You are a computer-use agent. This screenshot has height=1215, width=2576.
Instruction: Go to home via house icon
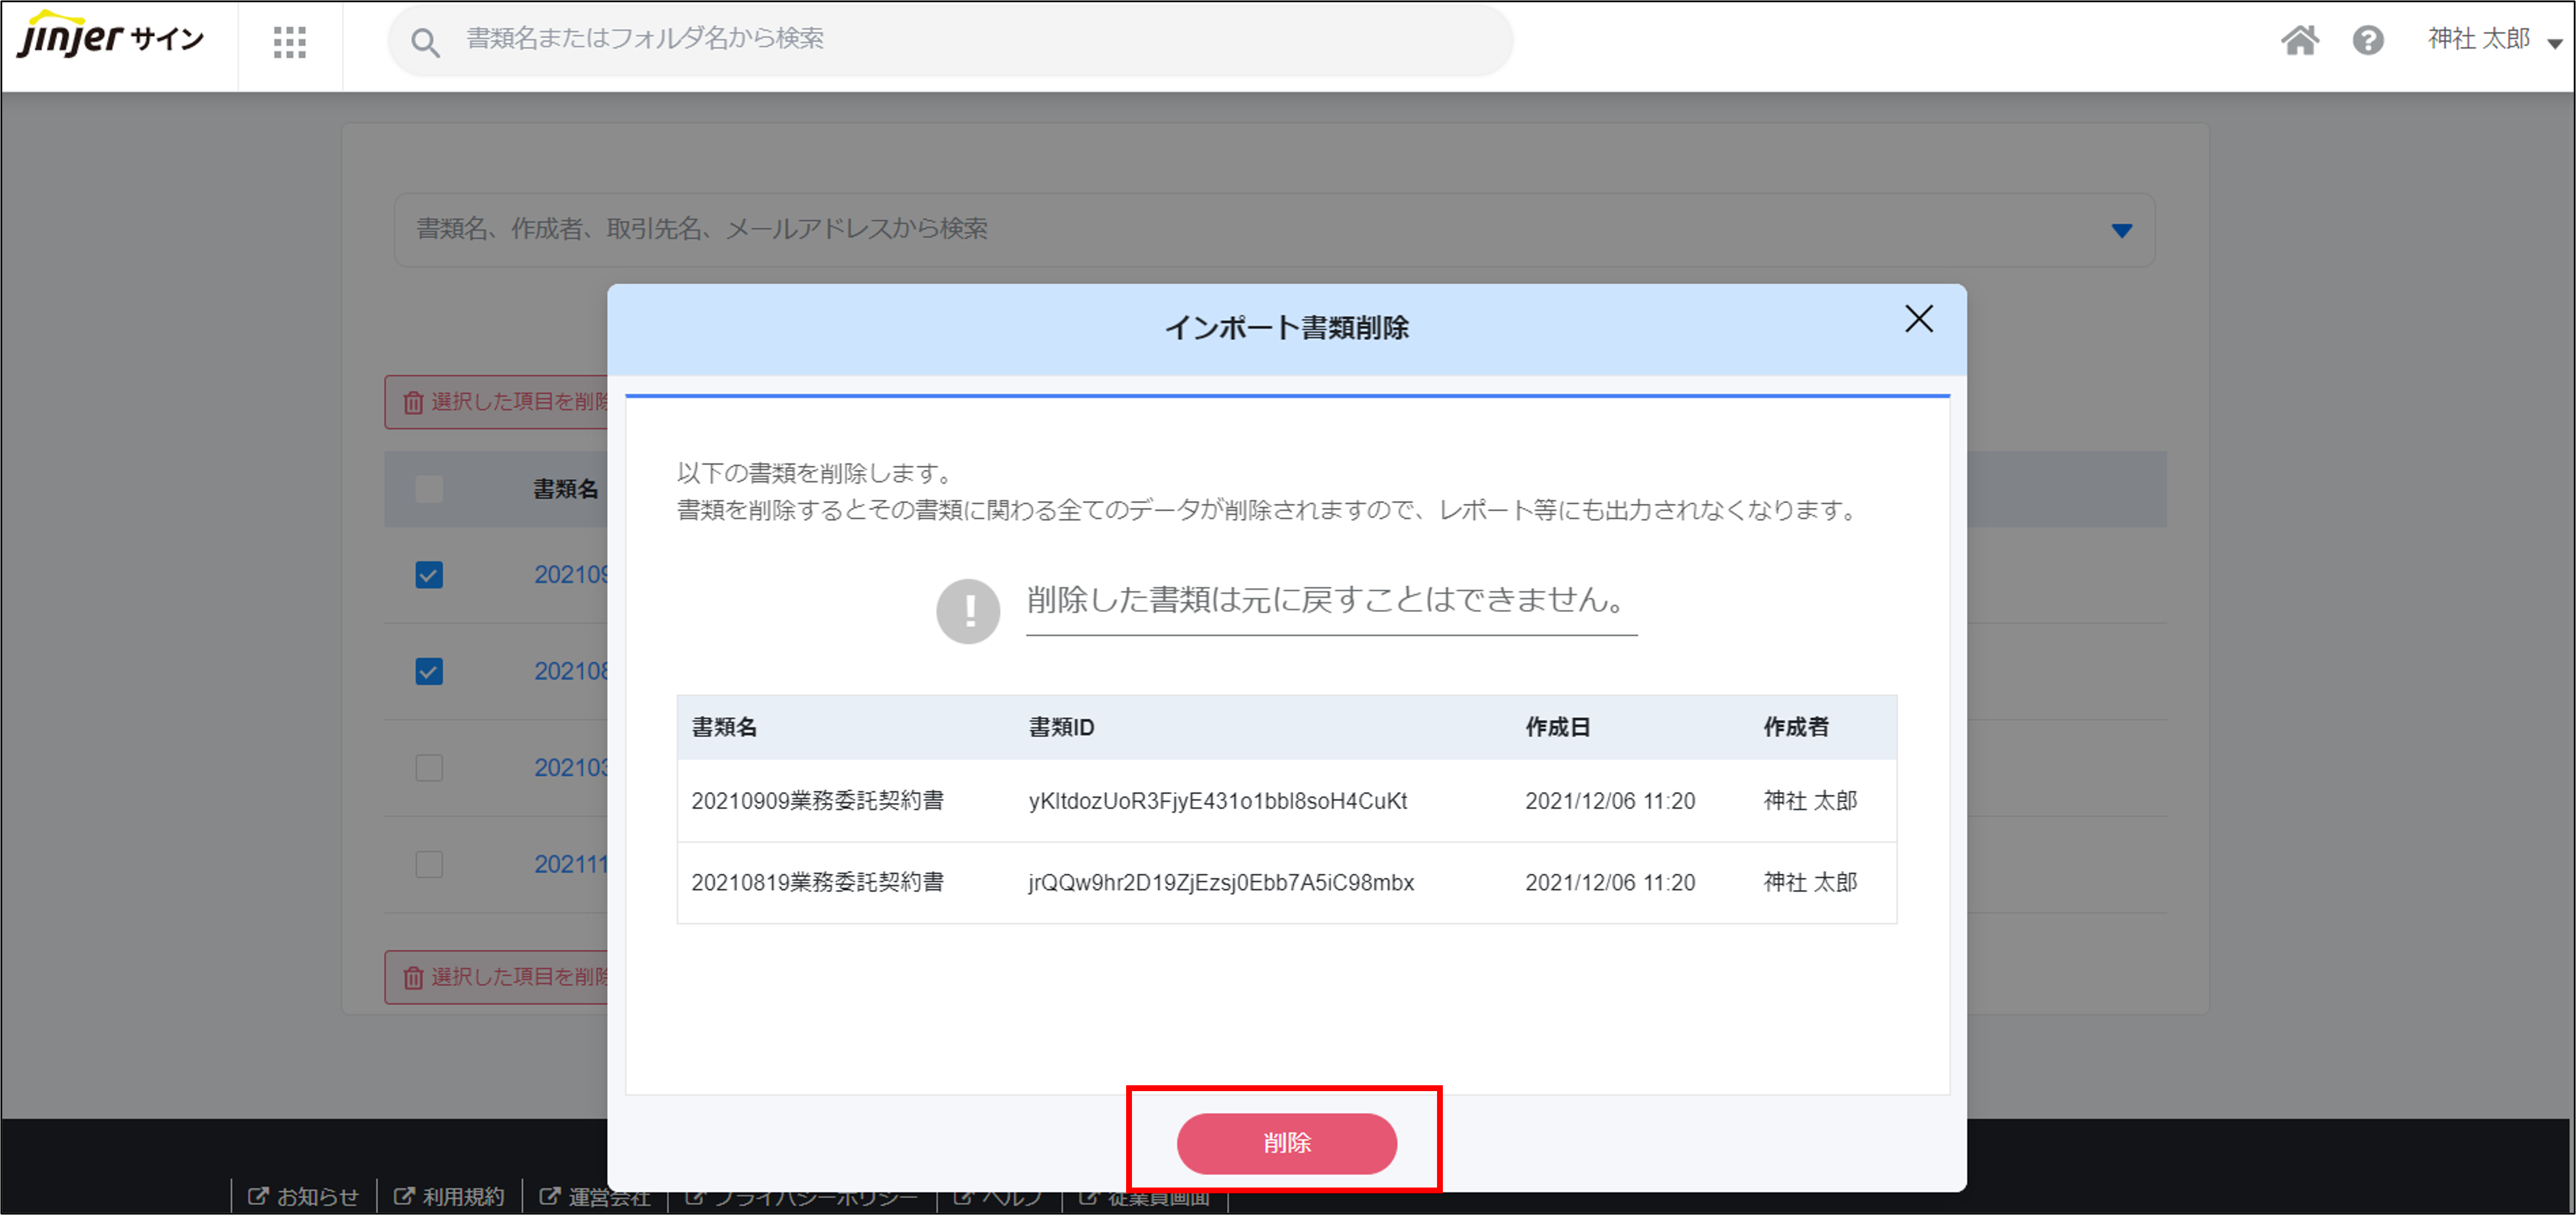point(2299,40)
